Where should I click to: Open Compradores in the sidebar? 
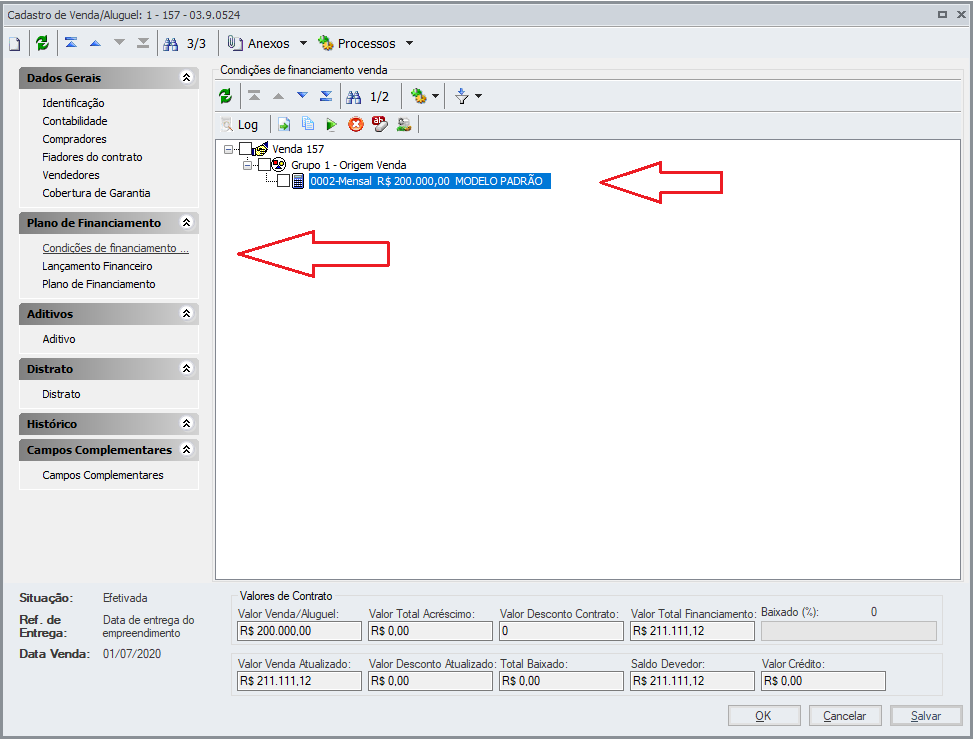pyautogui.click(x=74, y=139)
